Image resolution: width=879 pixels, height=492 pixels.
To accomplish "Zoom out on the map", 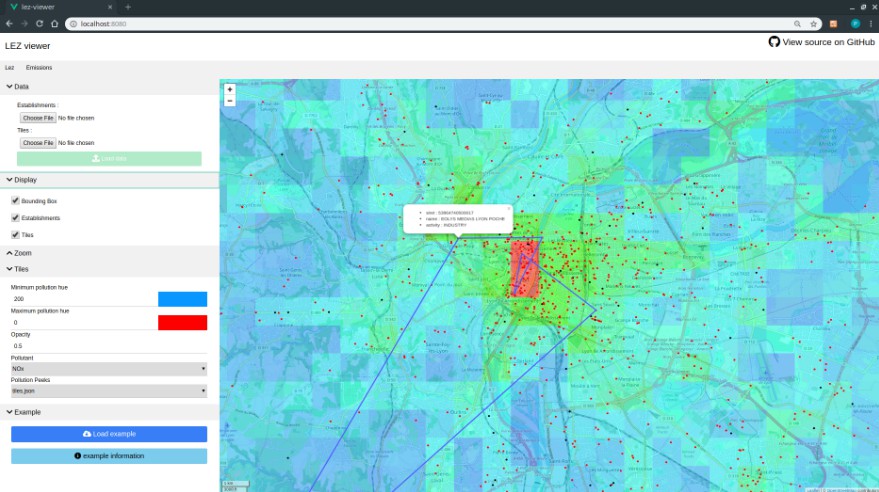I will [230, 100].
